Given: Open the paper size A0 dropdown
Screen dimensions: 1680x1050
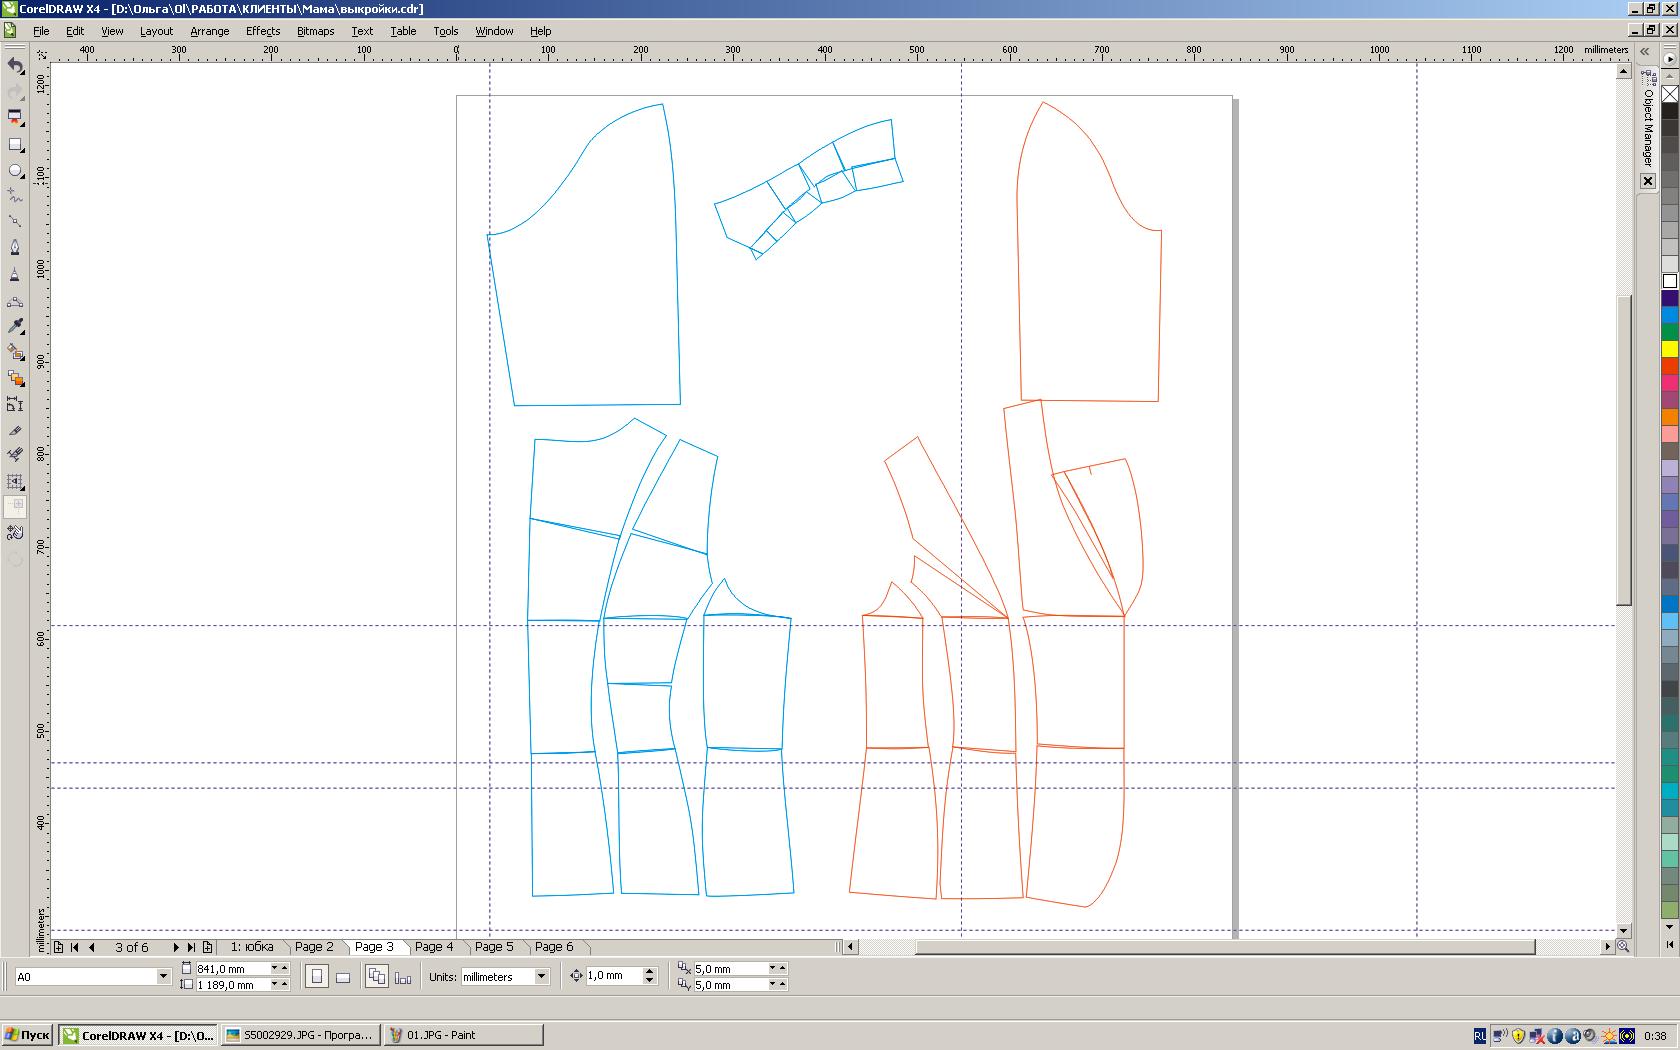Looking at the screenshot, I should 163,977.
